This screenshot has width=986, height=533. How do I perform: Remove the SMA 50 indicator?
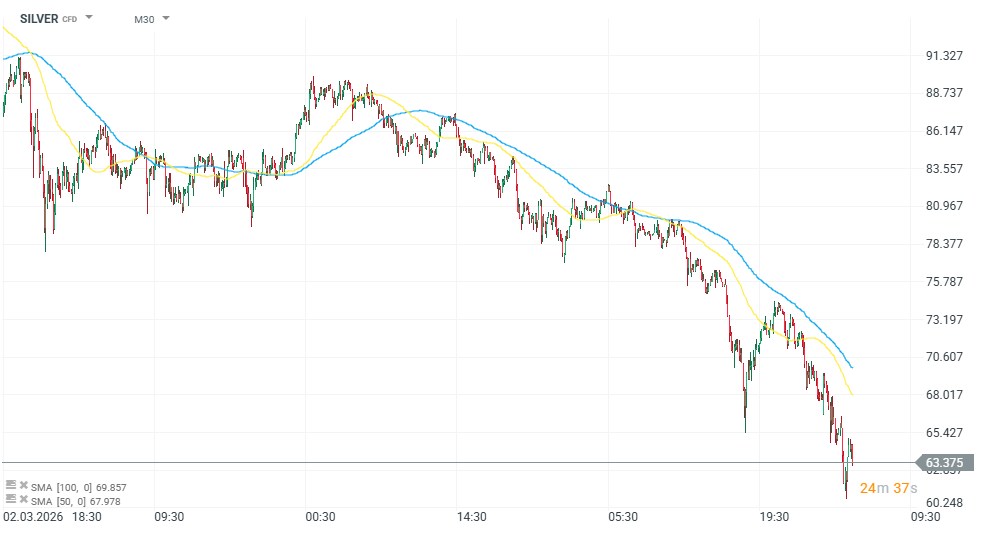click(23, 498)
